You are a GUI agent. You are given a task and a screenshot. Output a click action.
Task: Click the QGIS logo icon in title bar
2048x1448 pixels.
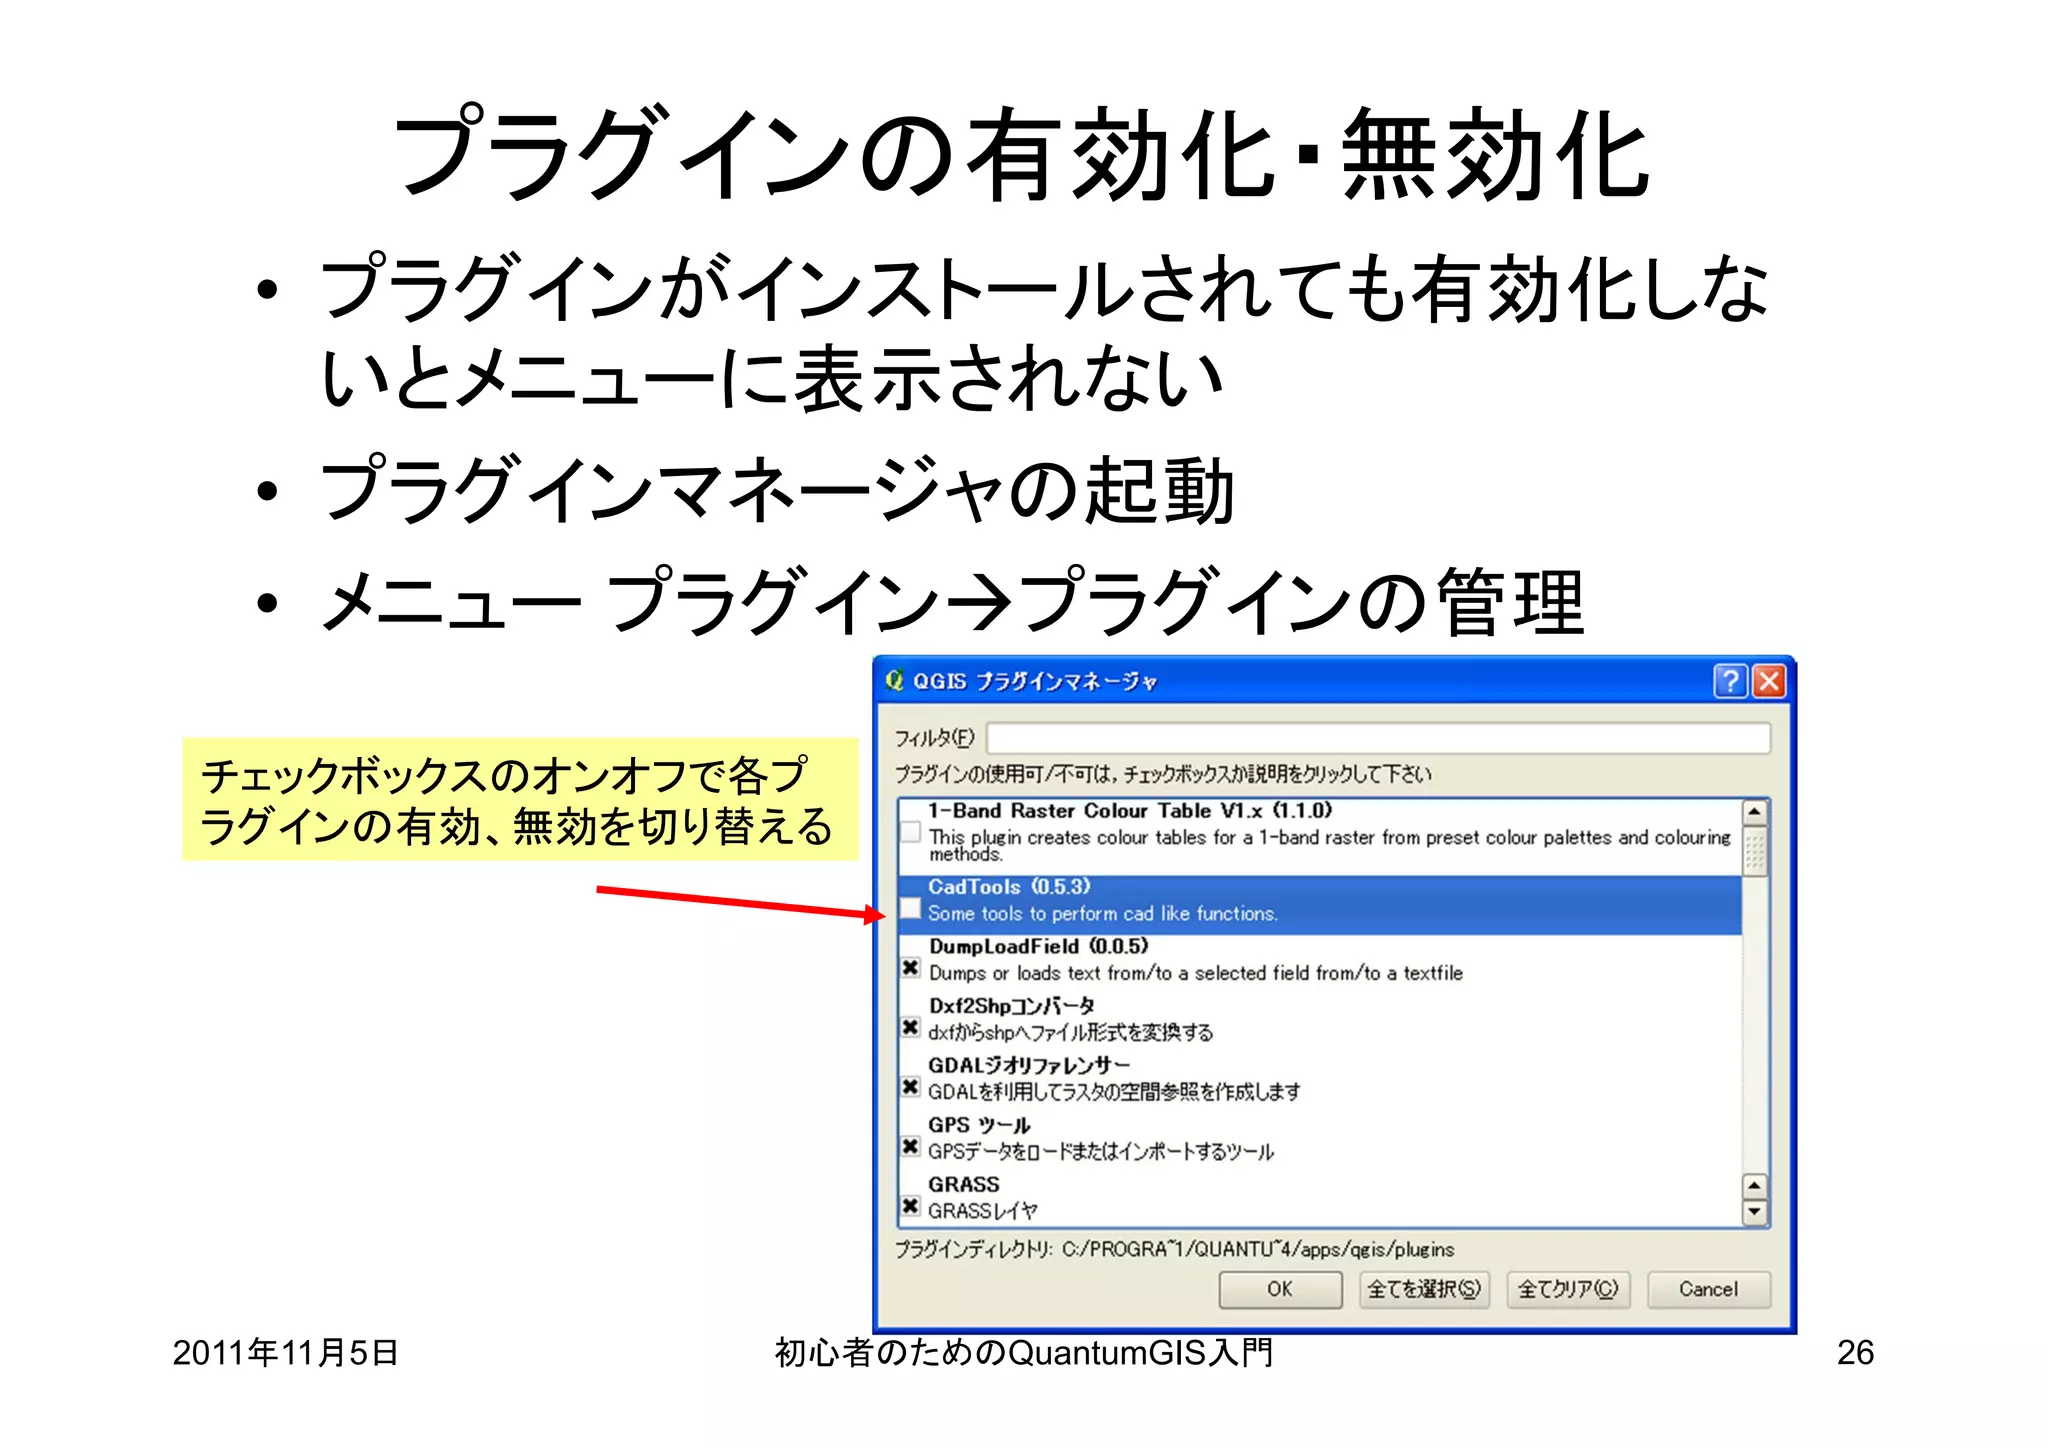(894, 680)
